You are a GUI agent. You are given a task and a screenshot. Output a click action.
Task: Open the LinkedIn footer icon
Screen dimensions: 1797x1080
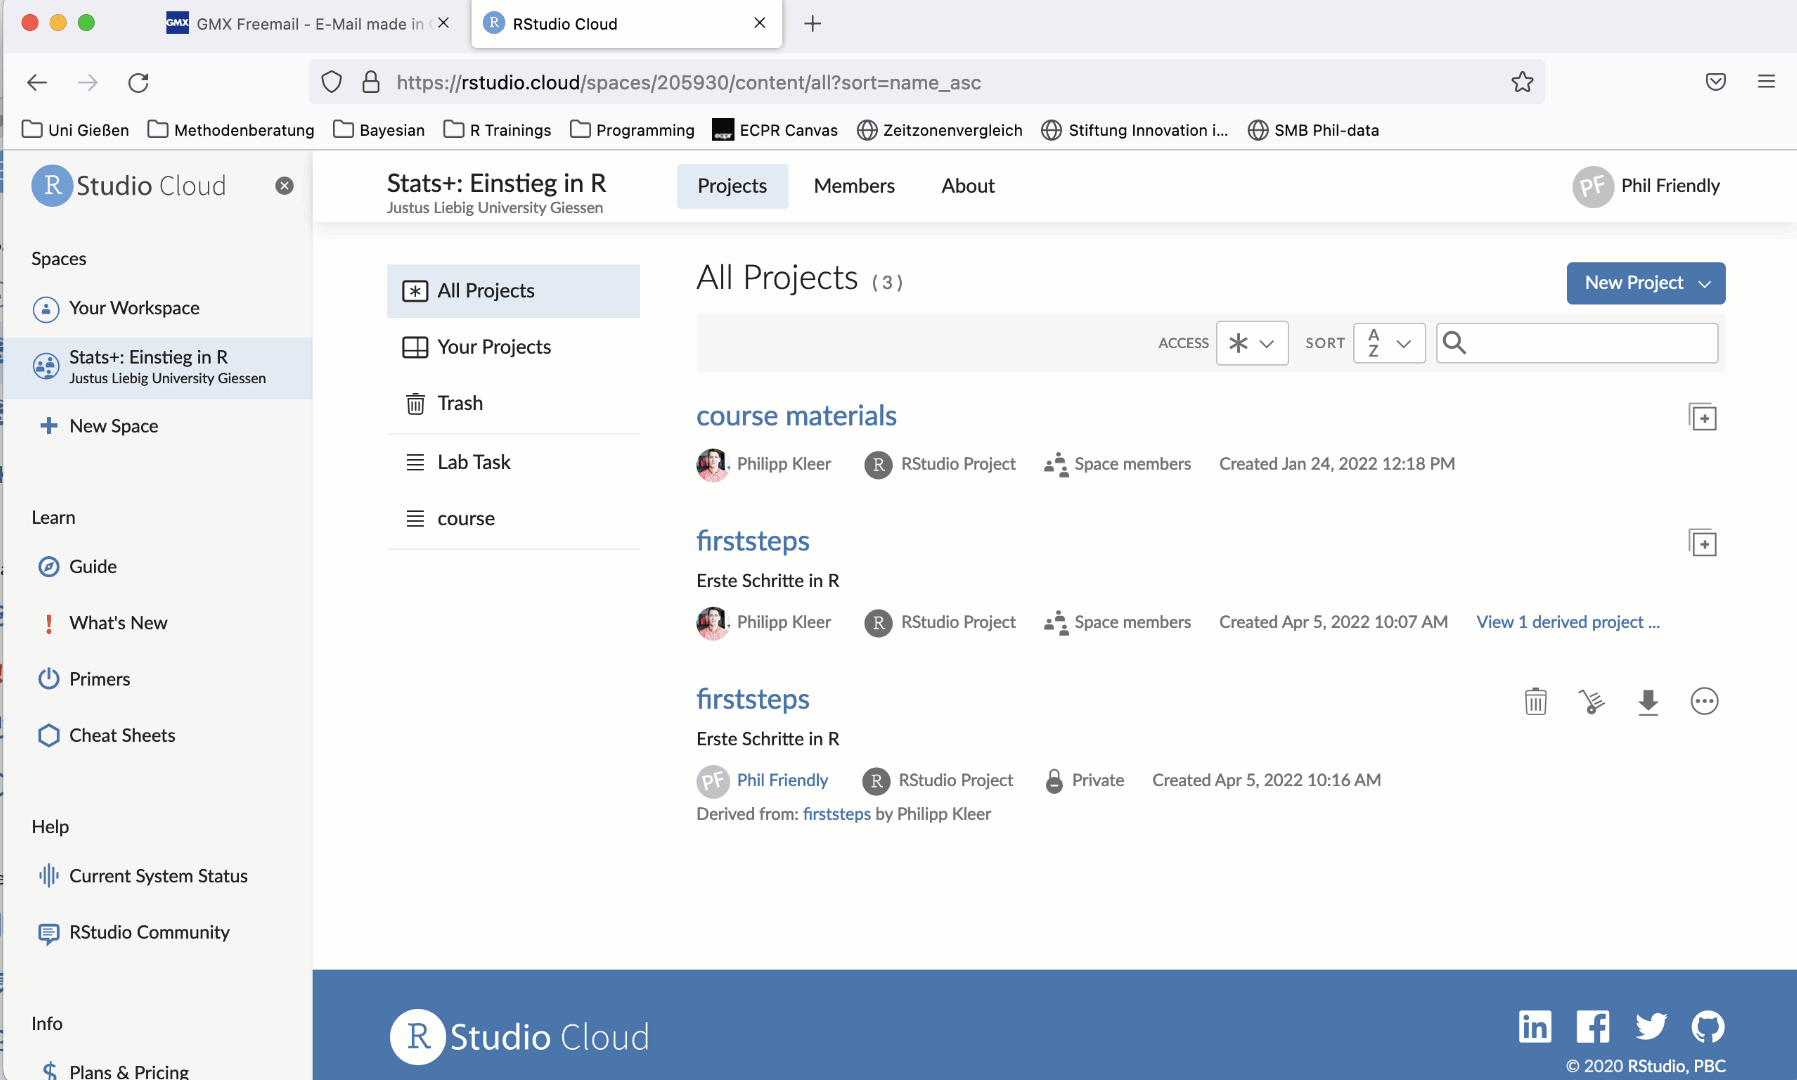click(x=1535, y=1026)
